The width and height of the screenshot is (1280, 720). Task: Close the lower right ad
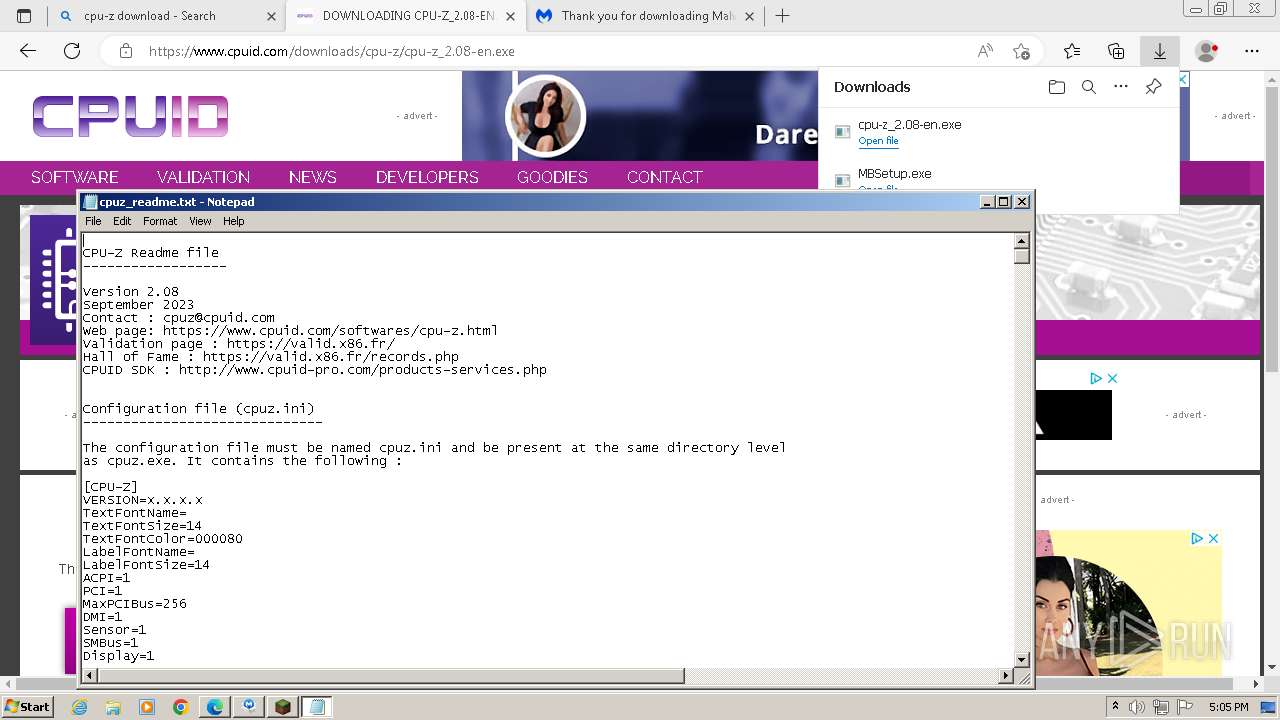point(1213,538)
